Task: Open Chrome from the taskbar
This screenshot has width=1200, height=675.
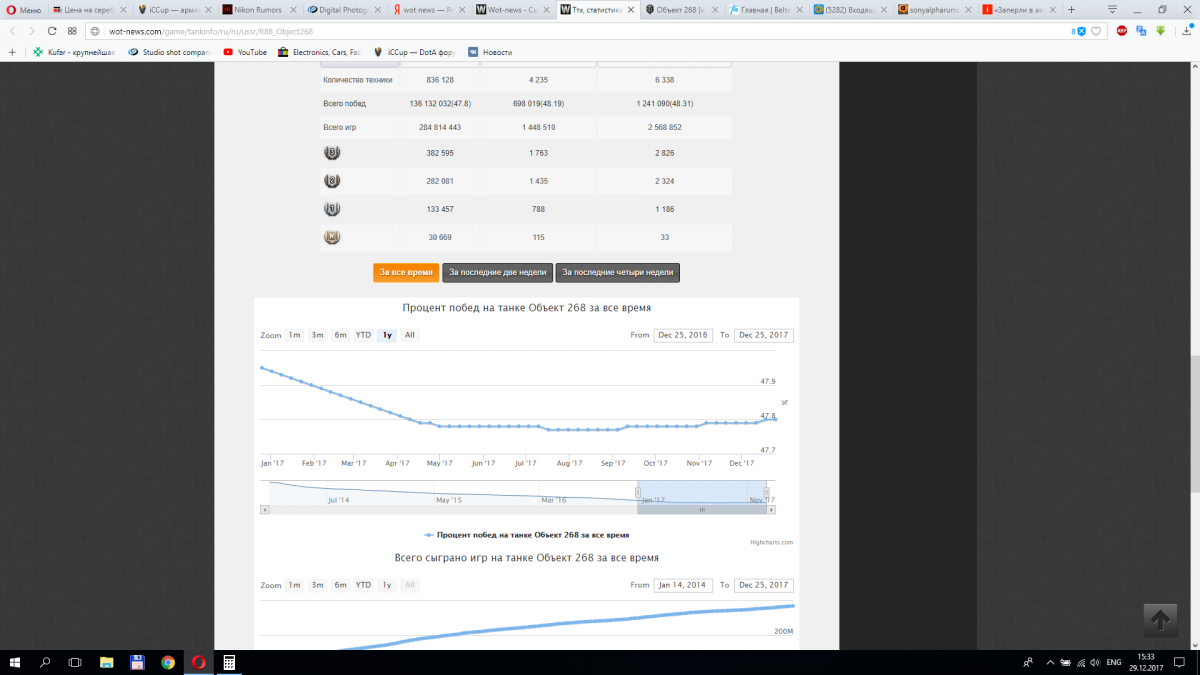Action: (x=167, y=662)
